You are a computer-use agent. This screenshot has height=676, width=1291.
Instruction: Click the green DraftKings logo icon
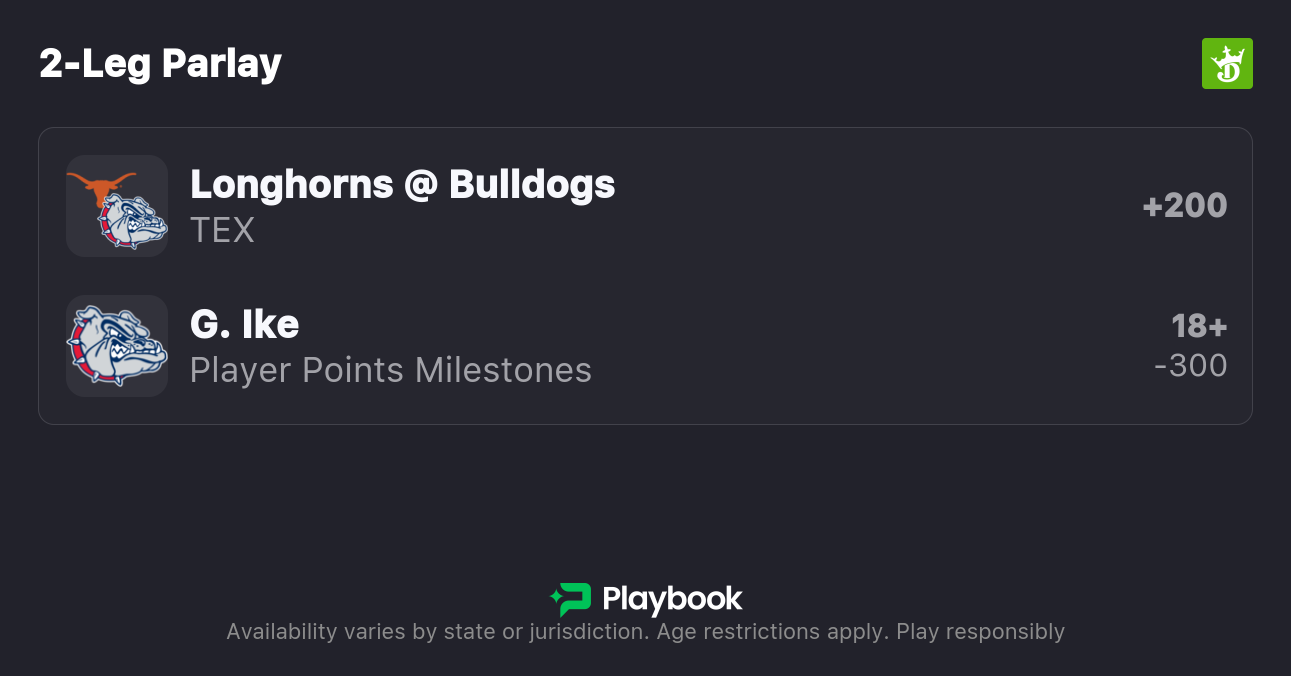tap(1226, 64)
